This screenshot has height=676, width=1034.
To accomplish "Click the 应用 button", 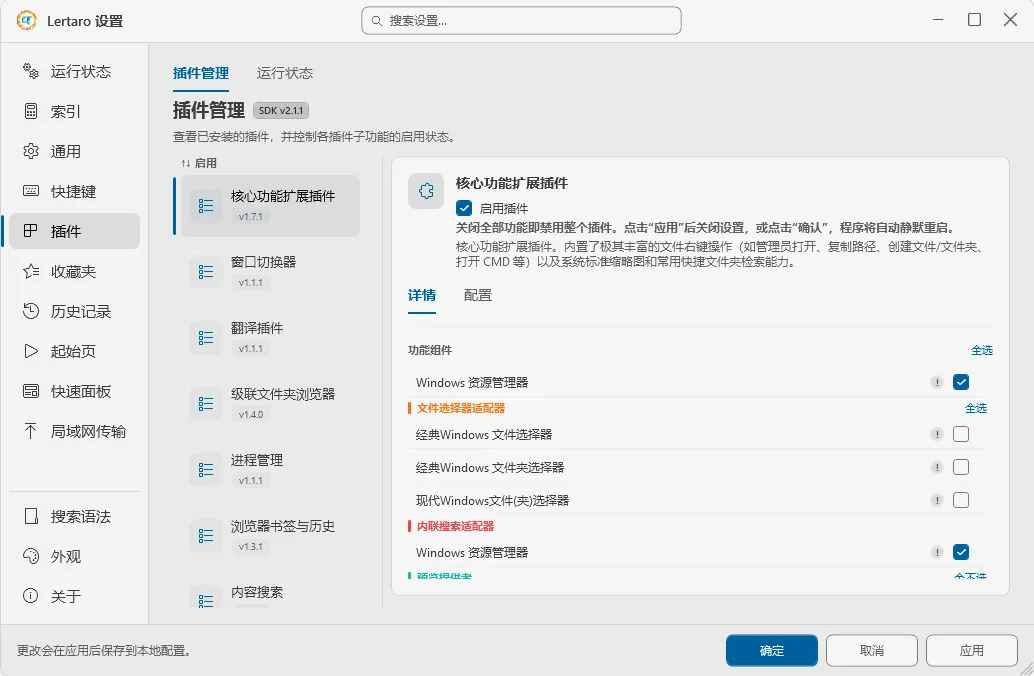I will 971,650.
